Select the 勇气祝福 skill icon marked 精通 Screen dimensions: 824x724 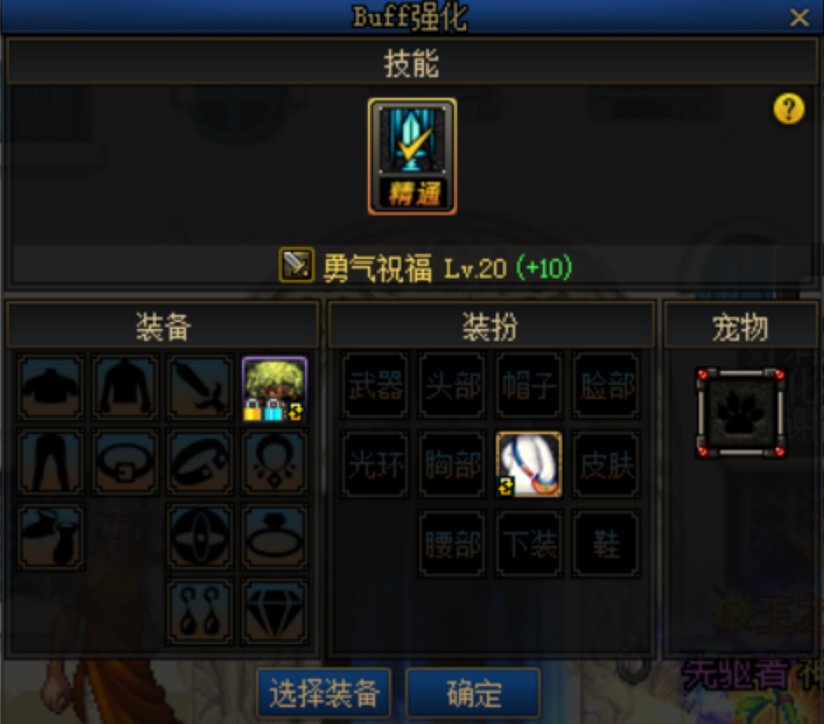(412, 156)
